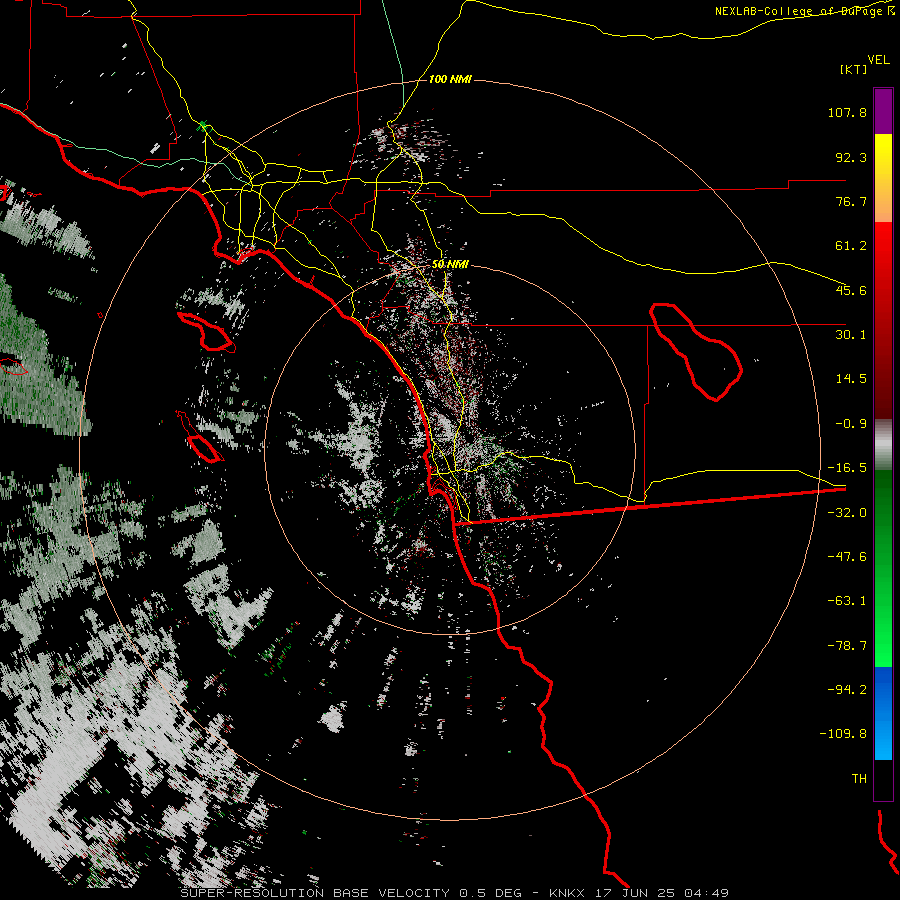Click the 107.8 value on velocity scale
This screenshot has width=900, height=900.
(x=847, y=112)
